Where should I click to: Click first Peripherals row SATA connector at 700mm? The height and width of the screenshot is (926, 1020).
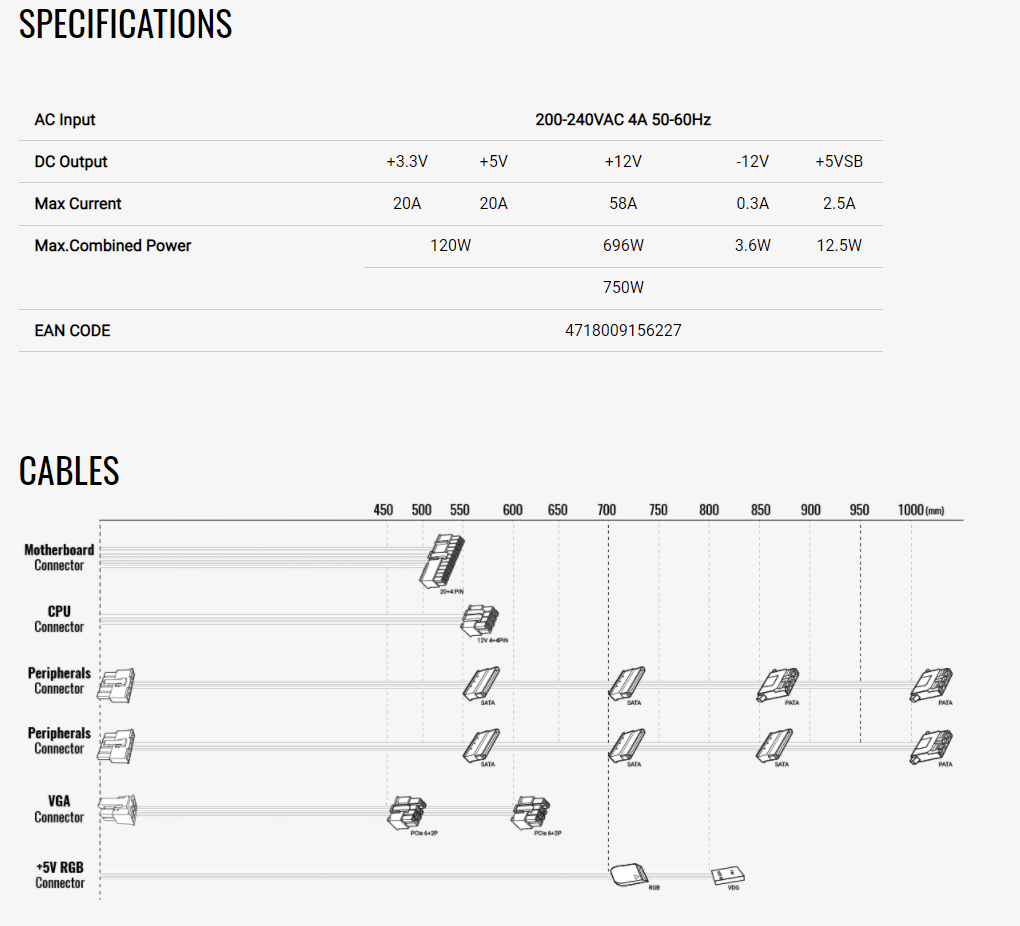point(626,683)
